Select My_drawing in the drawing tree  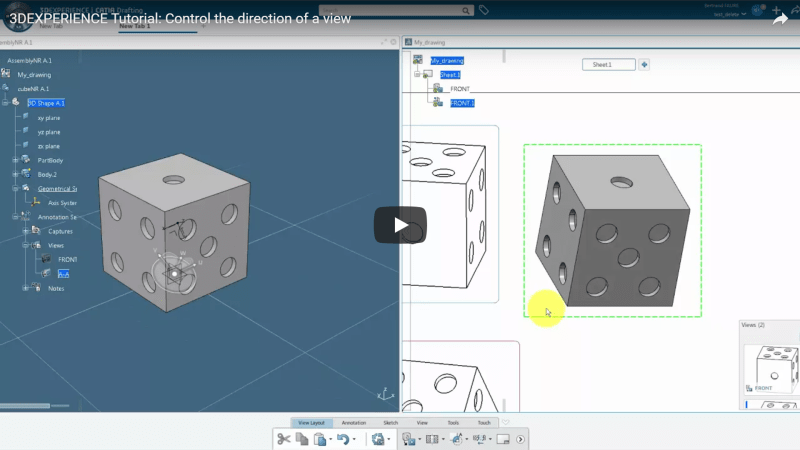pyautogui.click(x=447, y=61)
